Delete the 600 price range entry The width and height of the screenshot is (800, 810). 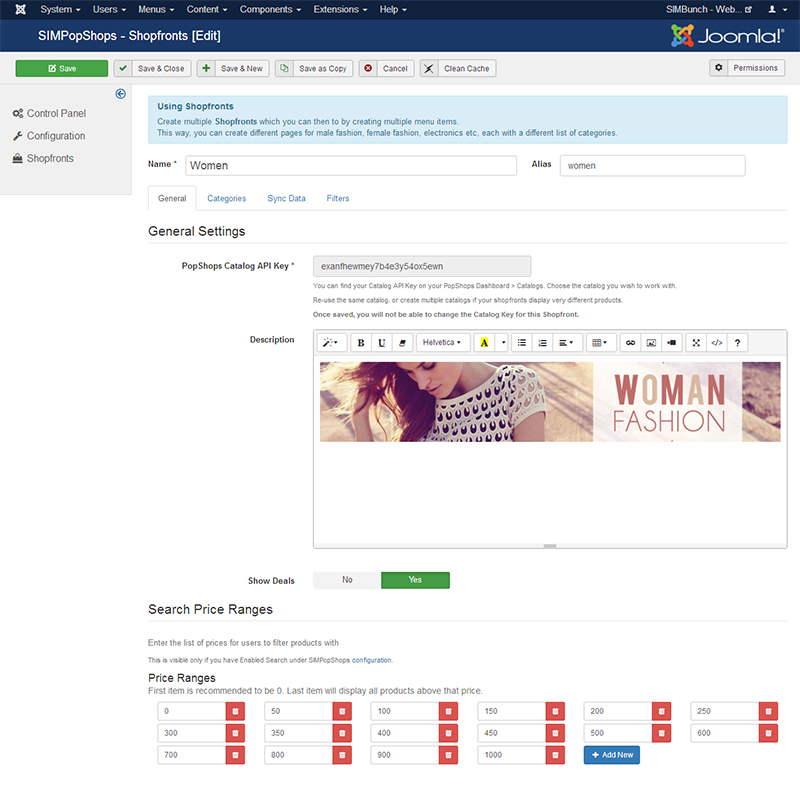pyautogui.click(x=768, y=733)
